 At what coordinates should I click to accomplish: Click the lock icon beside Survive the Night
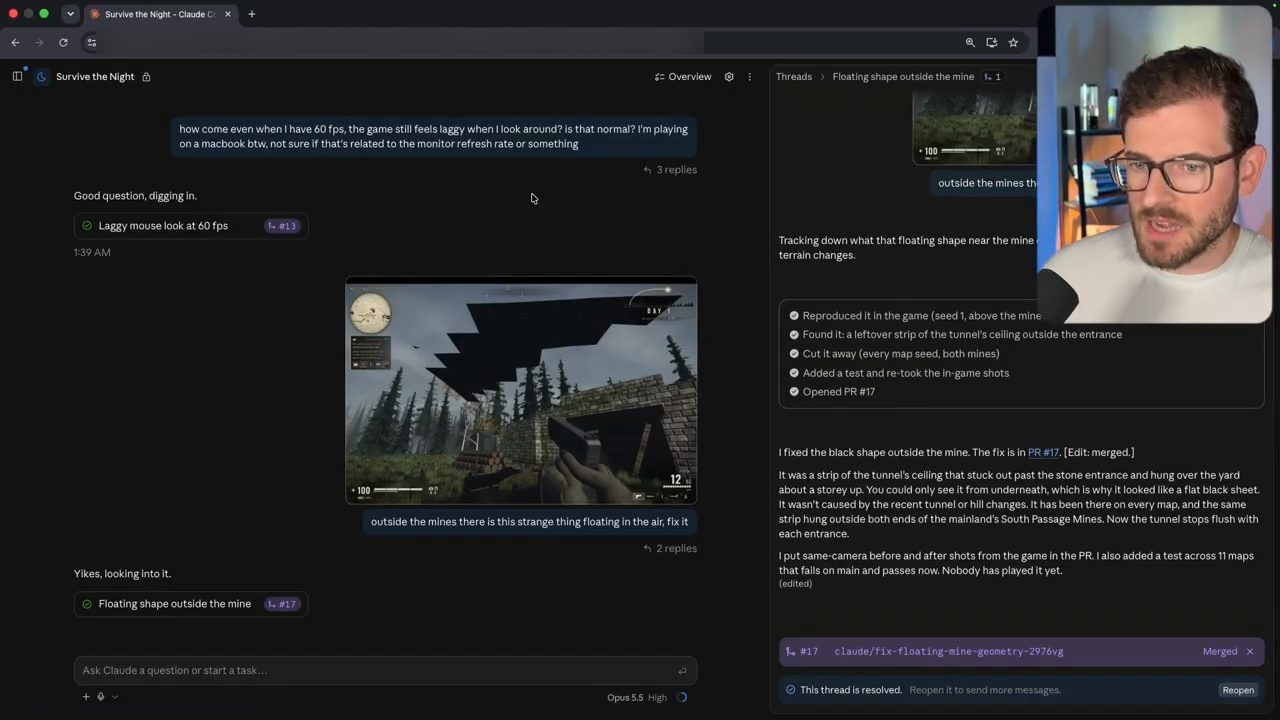tap(146, 77)
